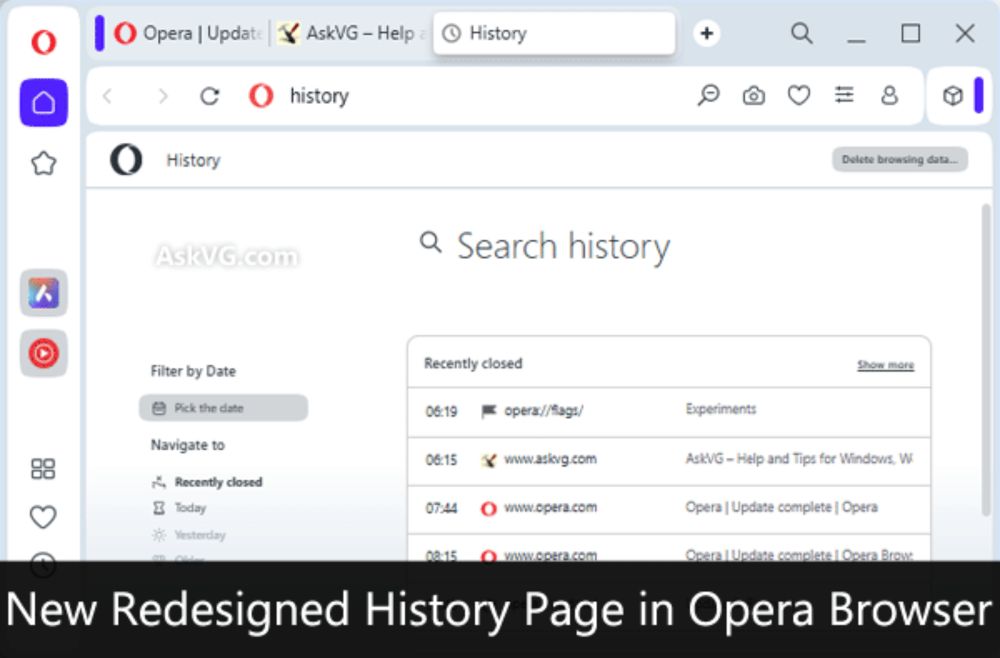Click the Opera favicon in 07:44 row

(488, 508)
